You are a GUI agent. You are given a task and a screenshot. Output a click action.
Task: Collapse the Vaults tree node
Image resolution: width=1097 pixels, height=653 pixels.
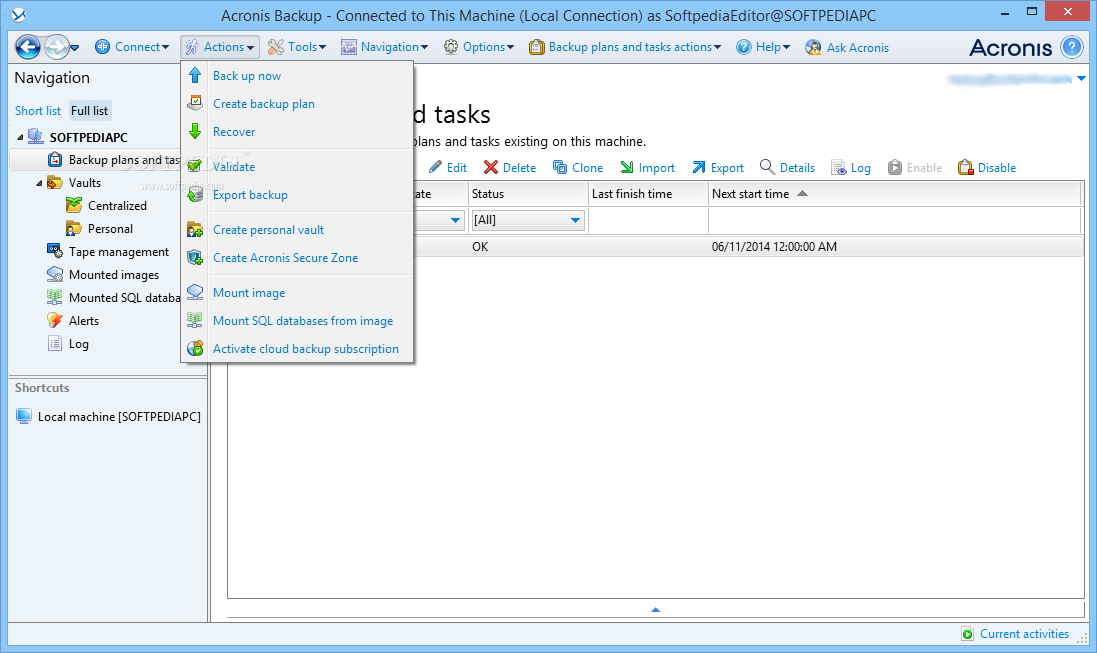[x=39, y=183]
